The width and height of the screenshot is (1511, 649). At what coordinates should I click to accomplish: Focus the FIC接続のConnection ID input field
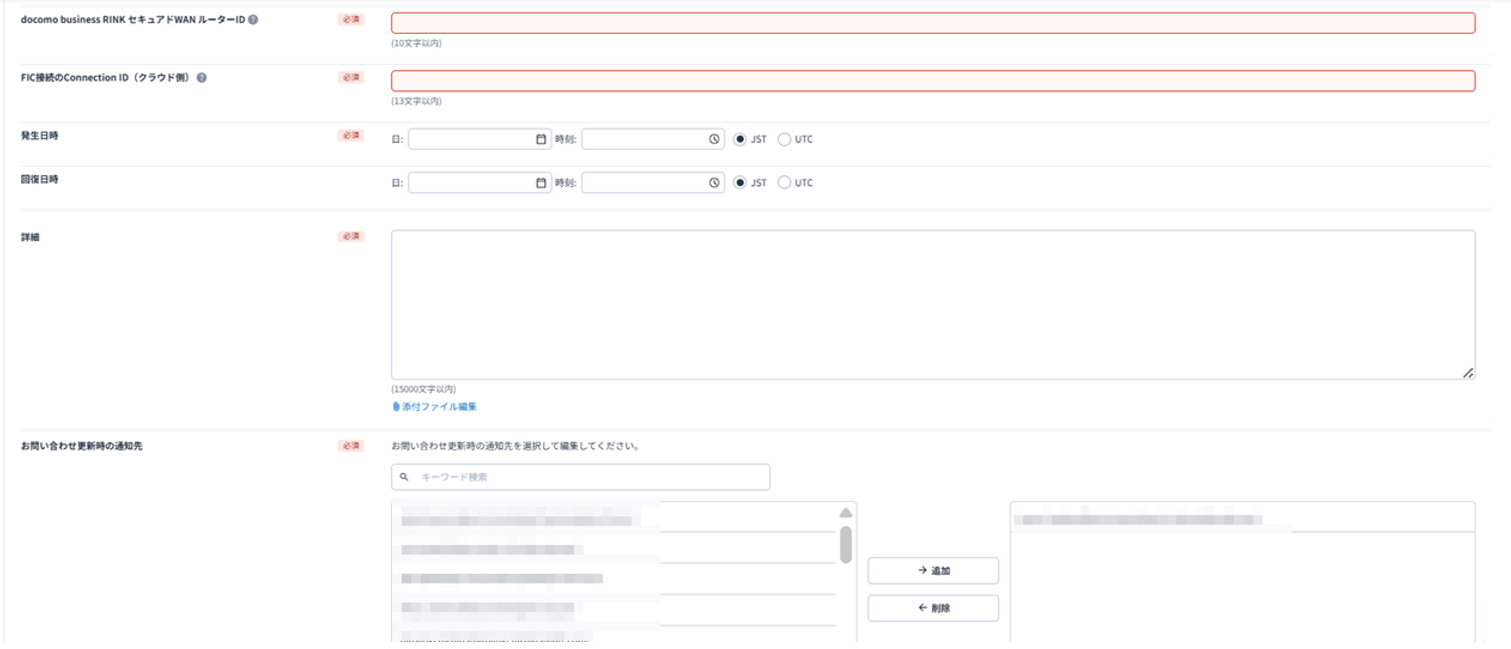tap(933, 81)
